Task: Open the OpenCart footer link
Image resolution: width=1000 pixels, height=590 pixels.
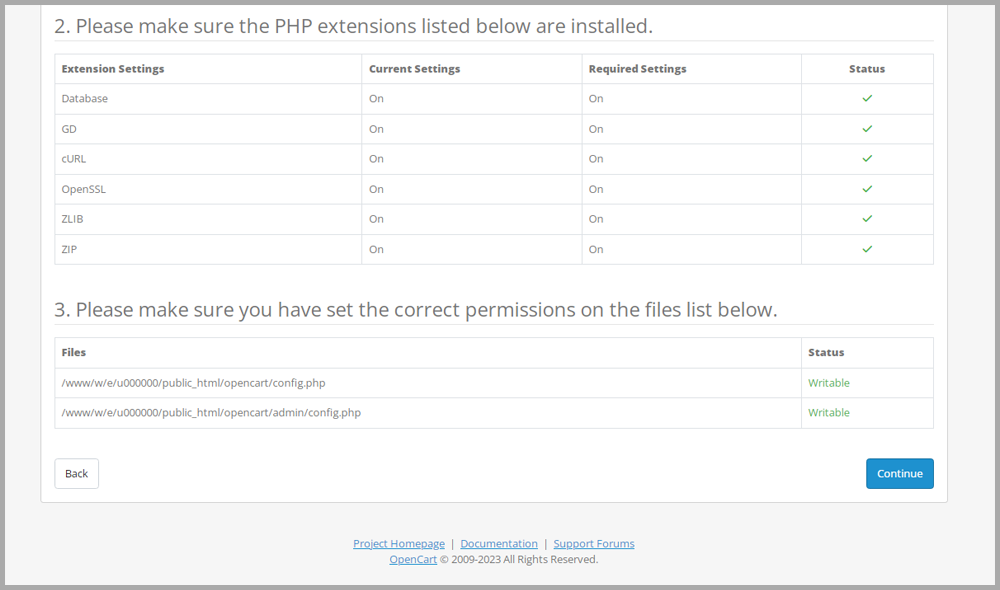Action: coord(413,559)
